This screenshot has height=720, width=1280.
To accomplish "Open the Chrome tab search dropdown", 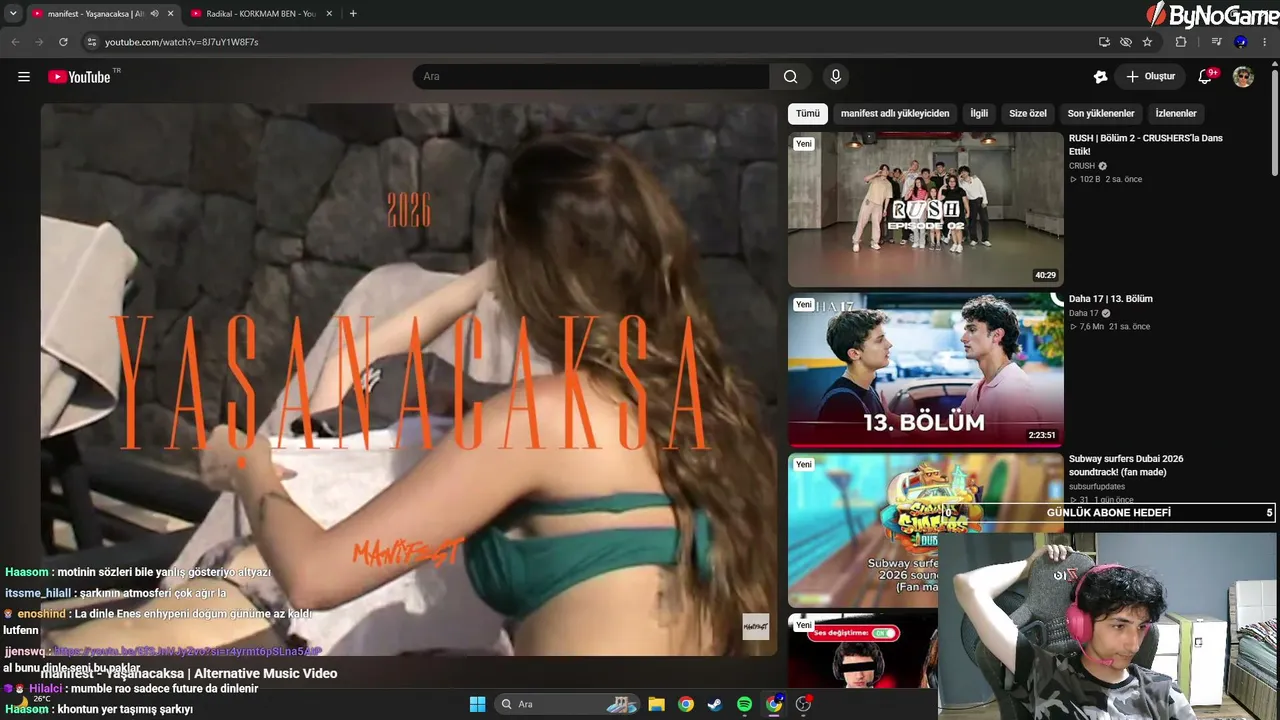I will pos(13,13).
